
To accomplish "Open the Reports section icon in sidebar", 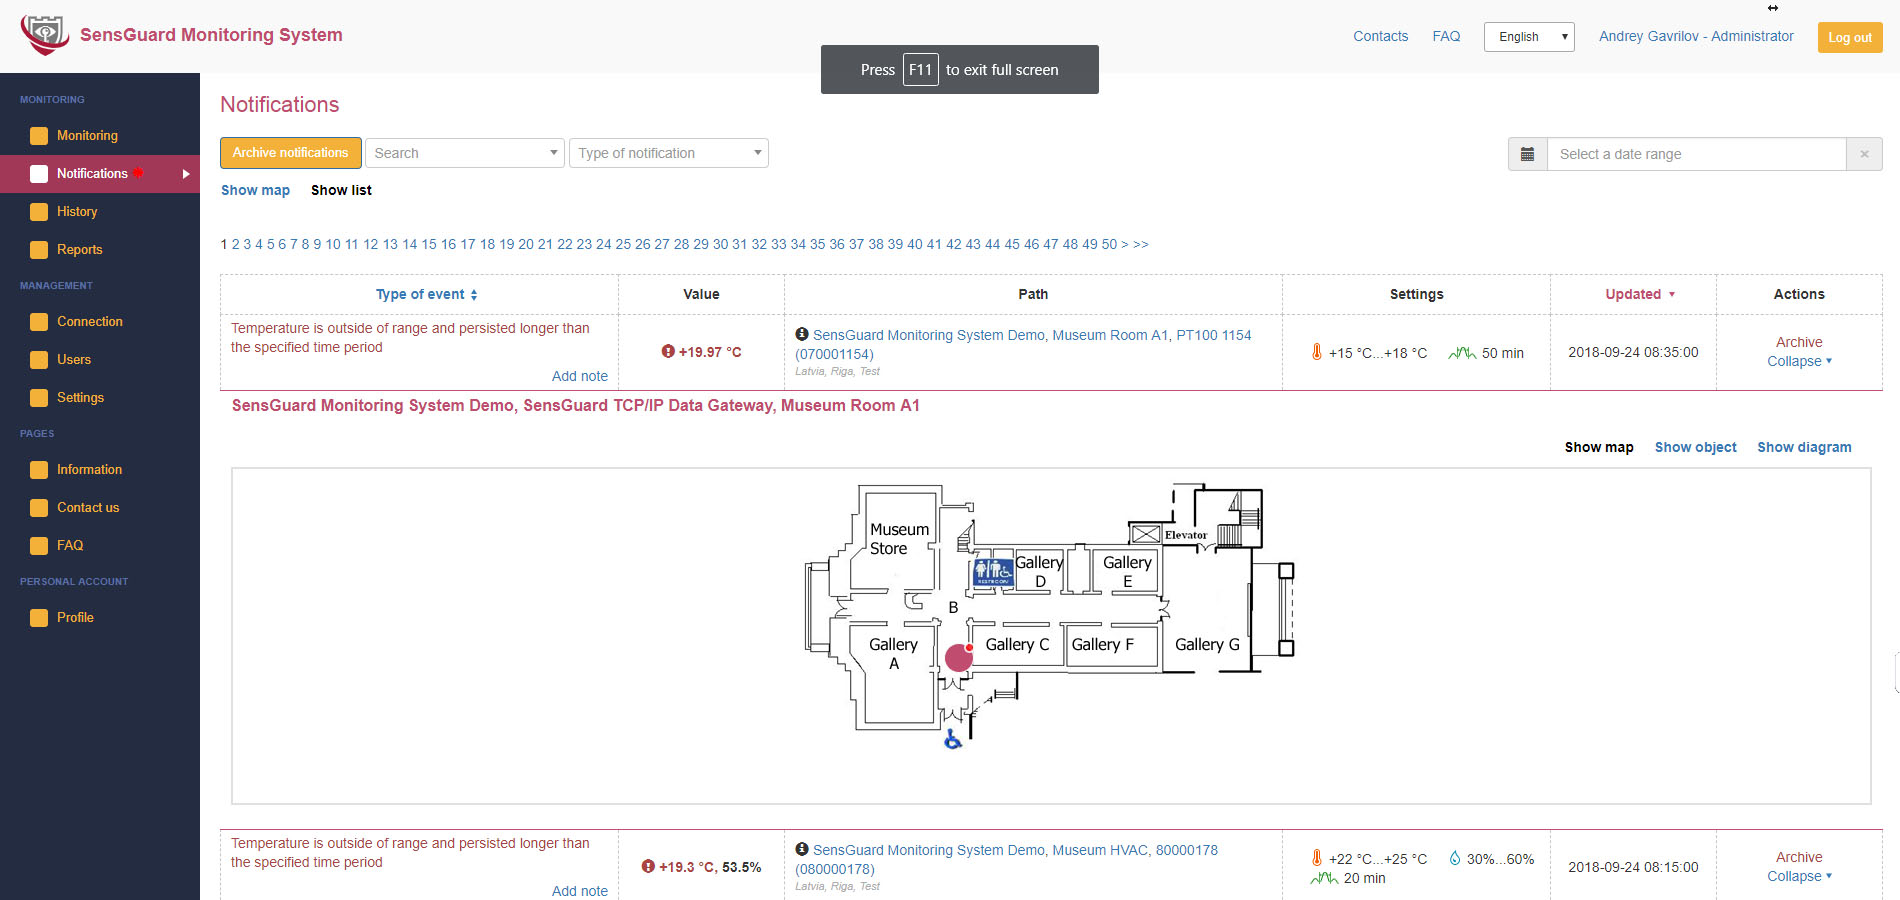I will pos(39,249).
